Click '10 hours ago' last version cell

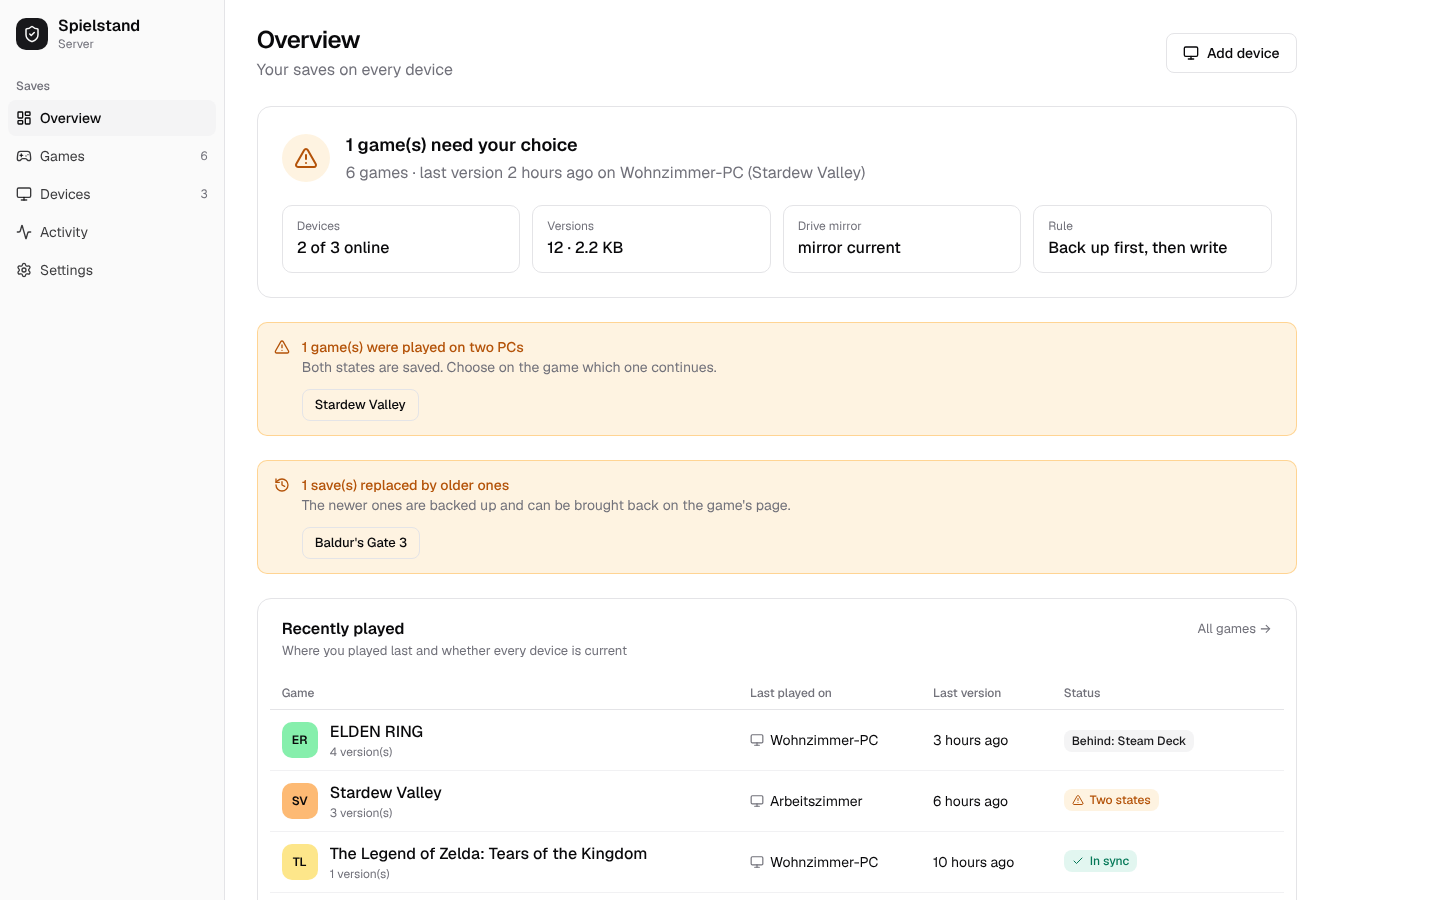pyautogui.click(x=973, y=862)
